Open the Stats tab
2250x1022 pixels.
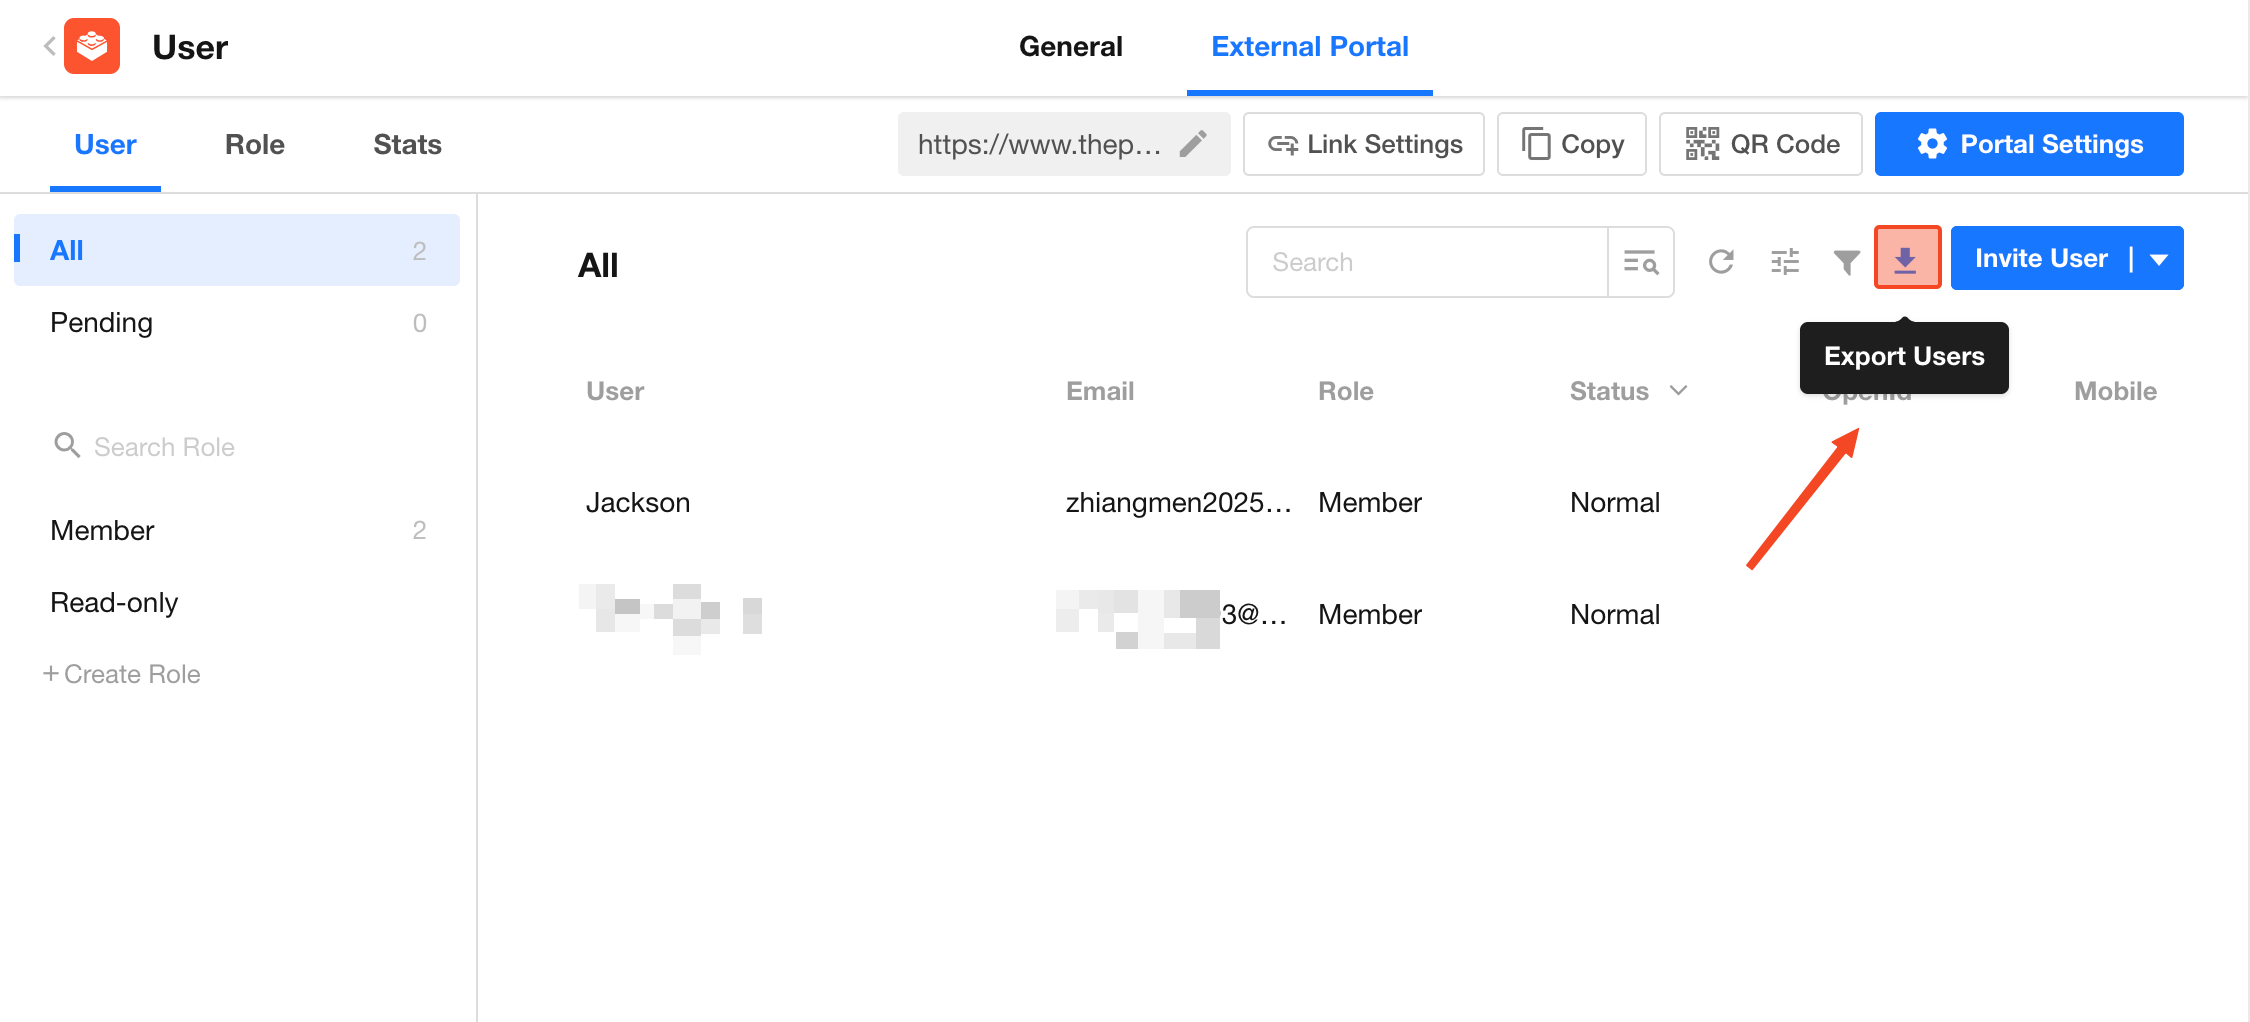pos(407,144)
